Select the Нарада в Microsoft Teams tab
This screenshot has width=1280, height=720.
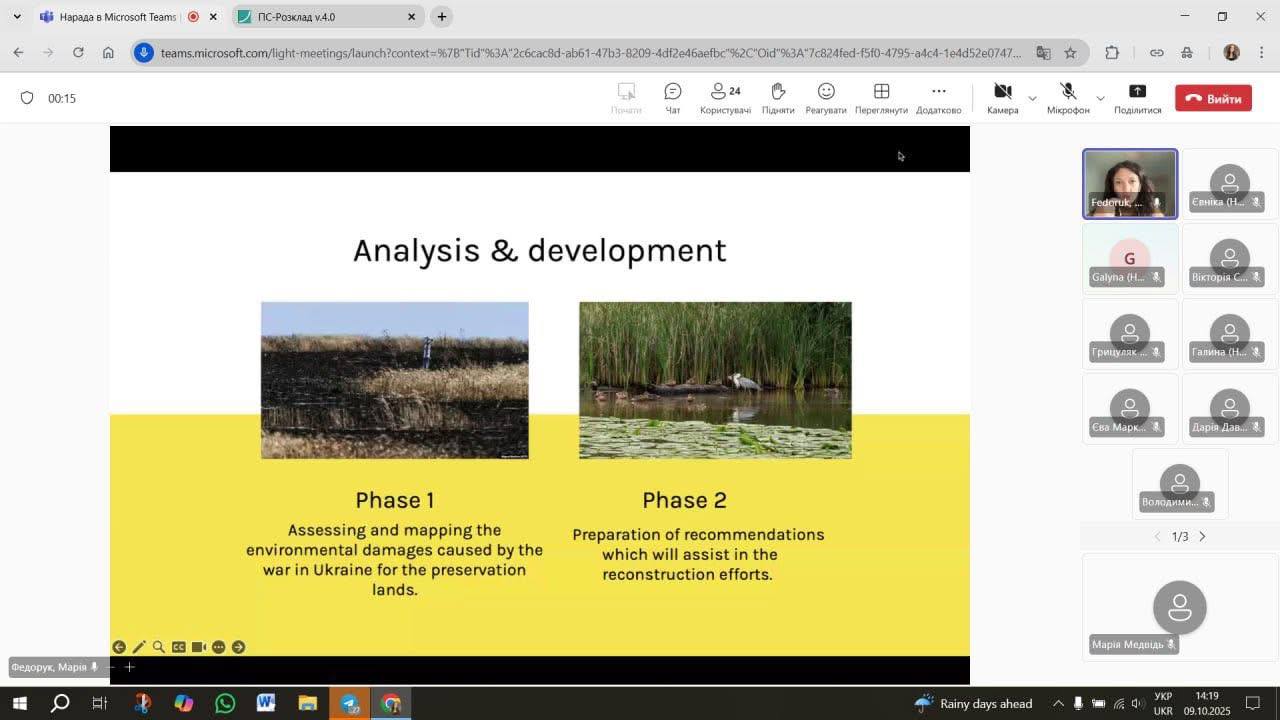(x=115, y=17)
